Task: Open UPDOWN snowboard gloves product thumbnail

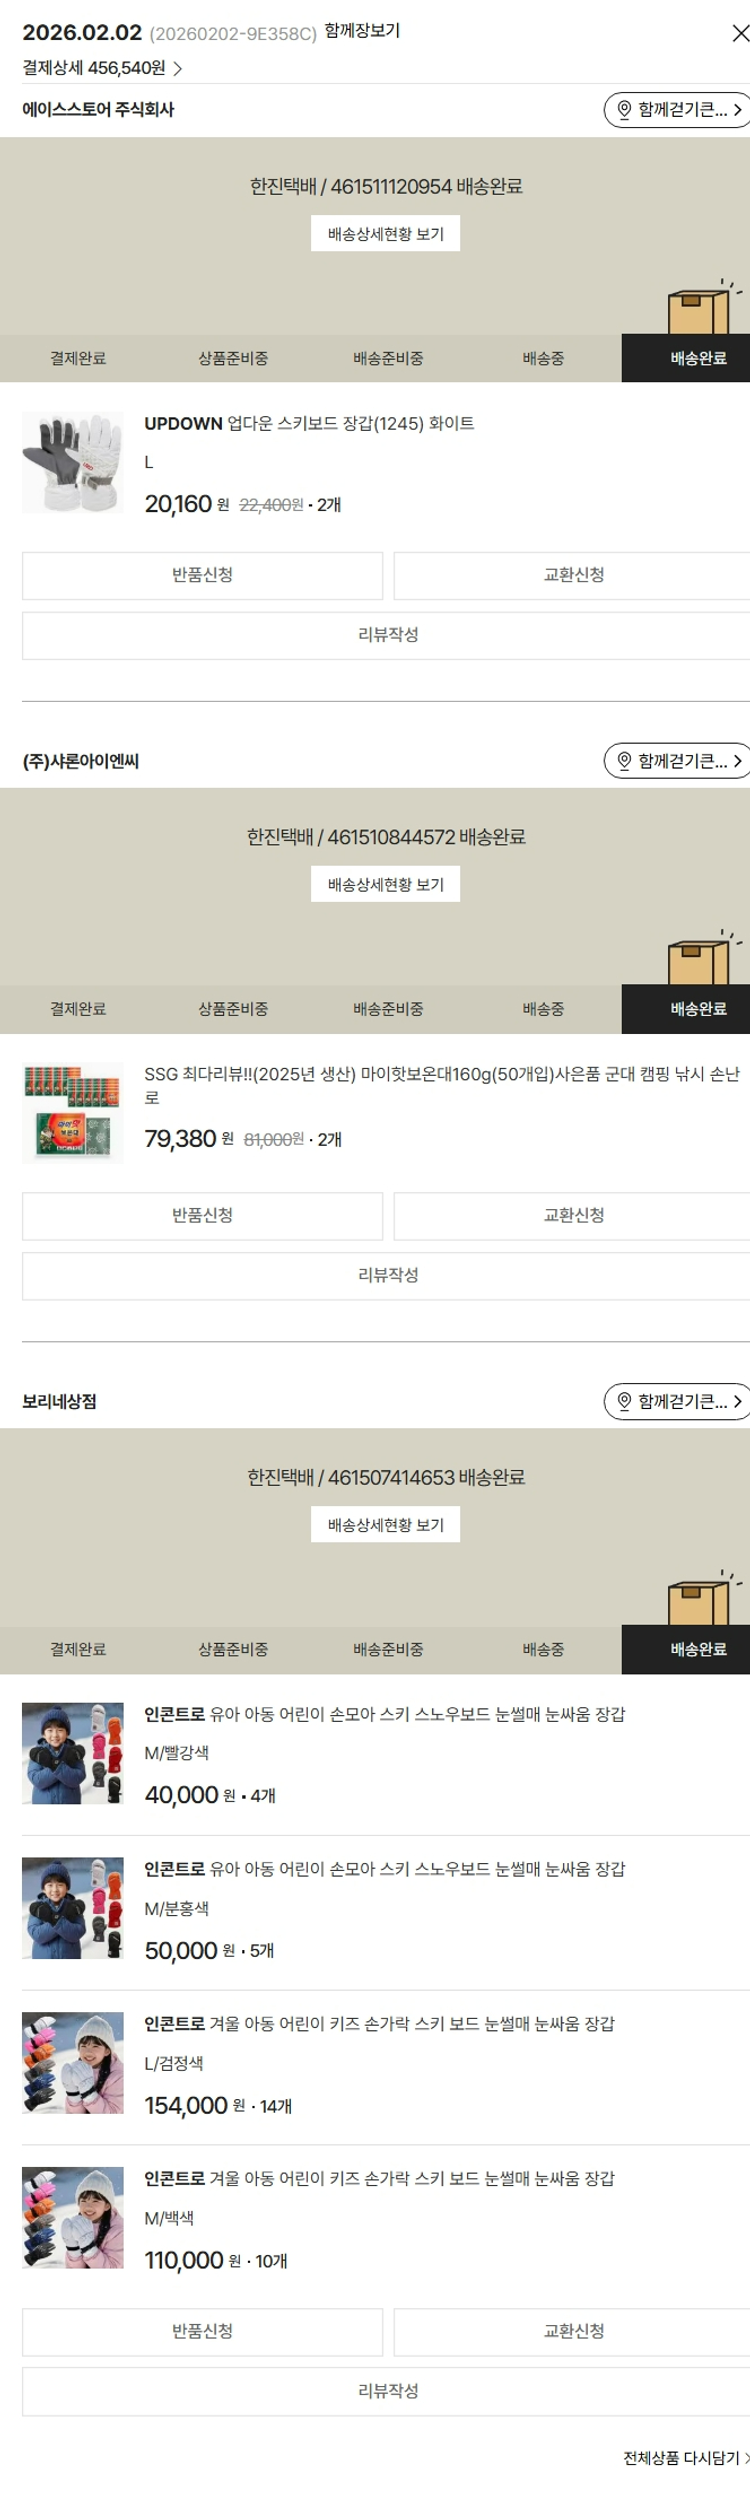Action: coord(73,463)
